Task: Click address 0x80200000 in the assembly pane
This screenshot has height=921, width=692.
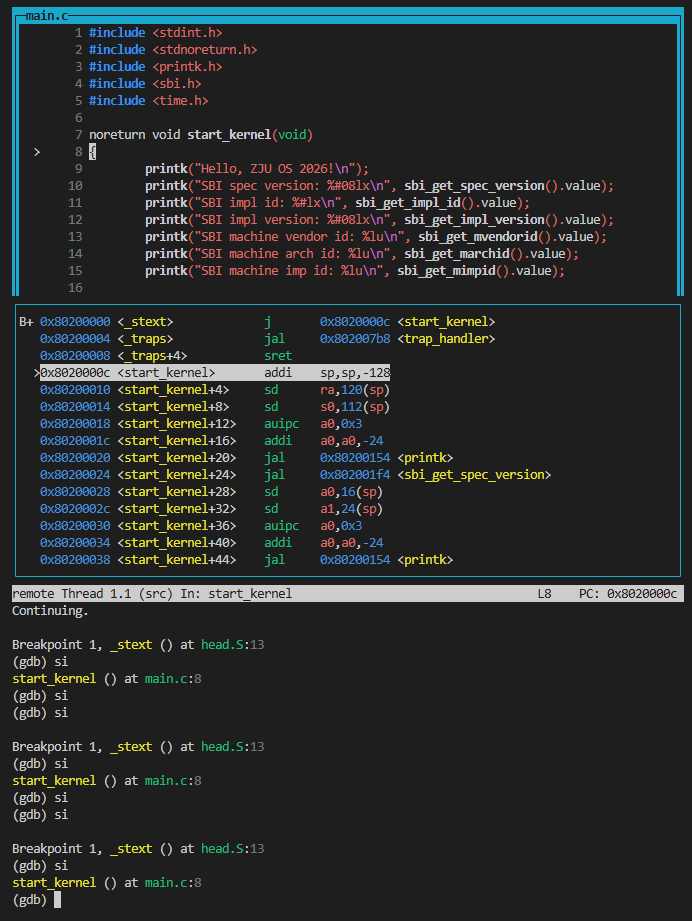Action: (75, 322)
